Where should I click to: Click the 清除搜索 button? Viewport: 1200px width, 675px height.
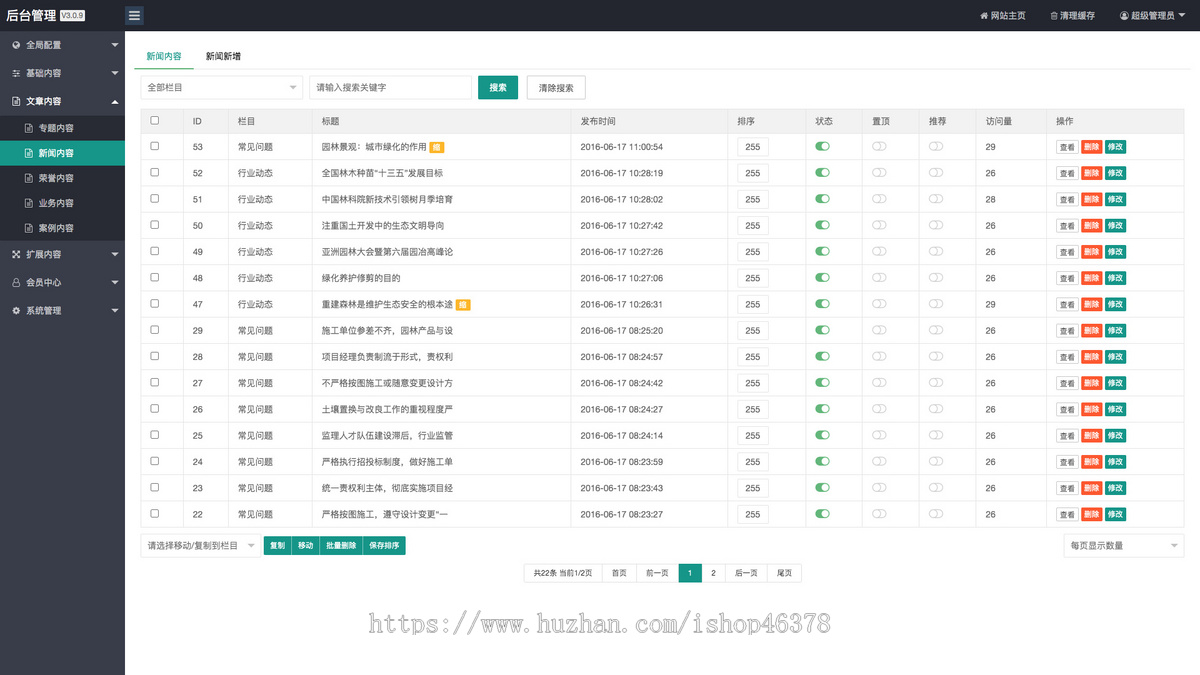click(556, 88)
